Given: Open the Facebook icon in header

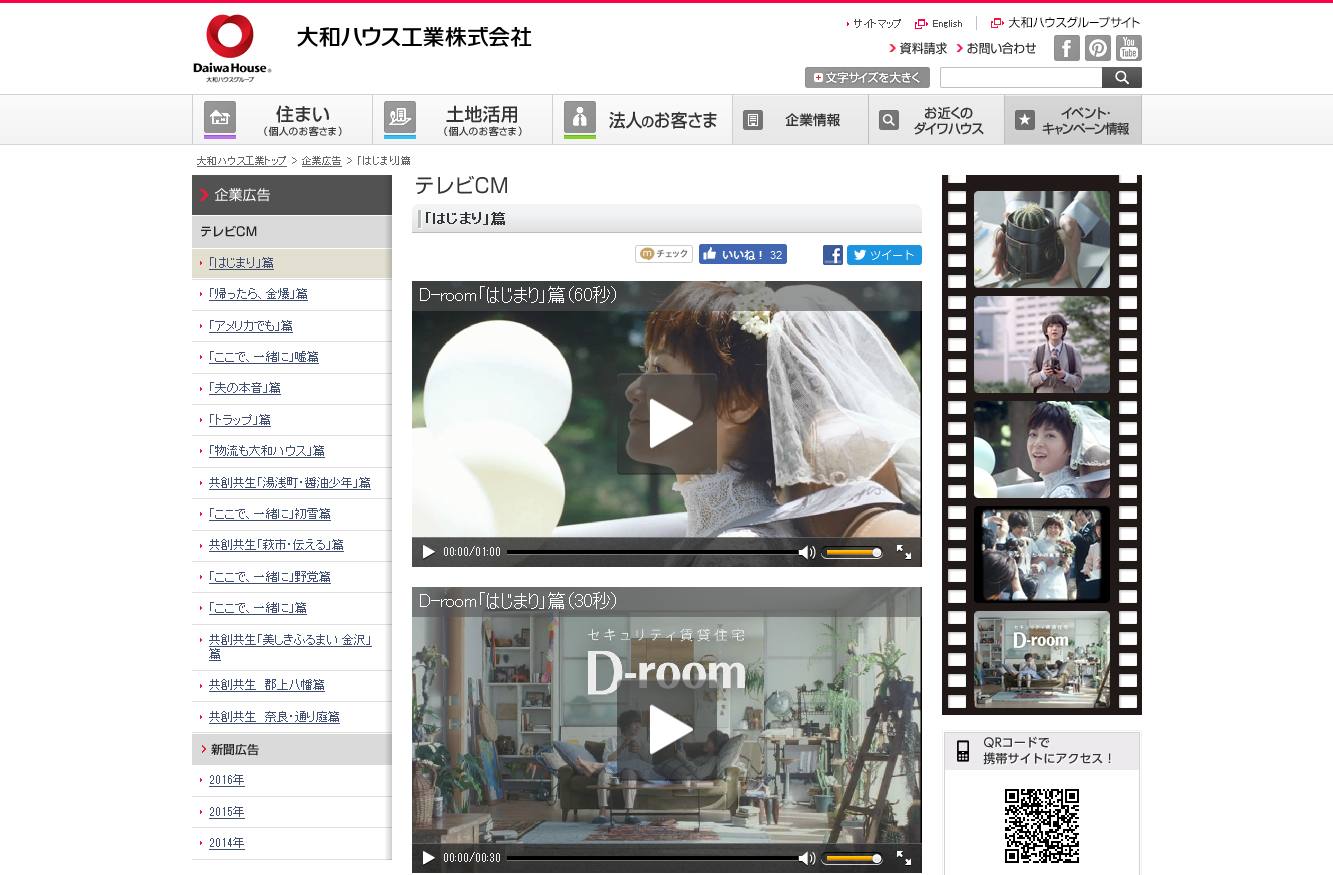Looking at the screenshot, I should pos(1067,48).
